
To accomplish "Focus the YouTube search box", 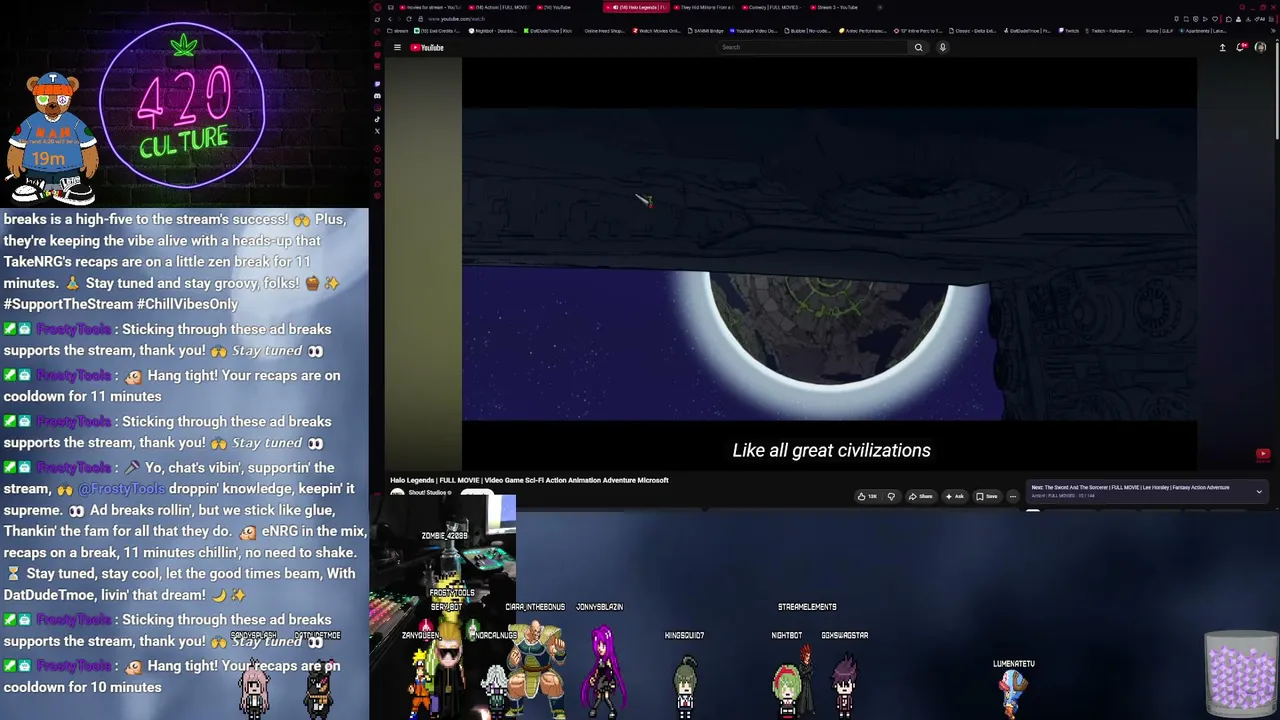I will tap(814, 47).
